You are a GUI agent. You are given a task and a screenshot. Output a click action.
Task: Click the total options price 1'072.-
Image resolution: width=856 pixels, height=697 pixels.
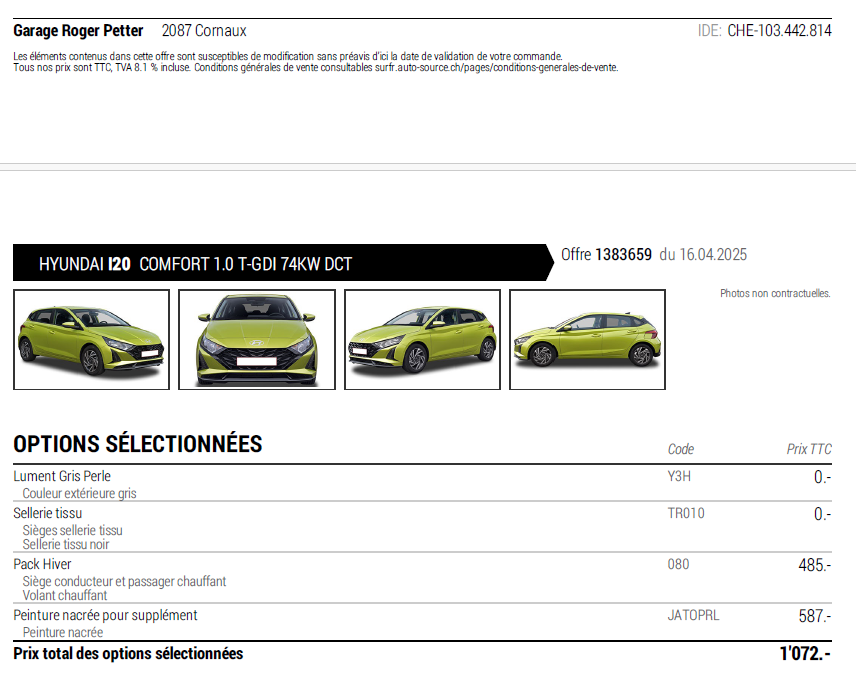(x=805, y=654)
